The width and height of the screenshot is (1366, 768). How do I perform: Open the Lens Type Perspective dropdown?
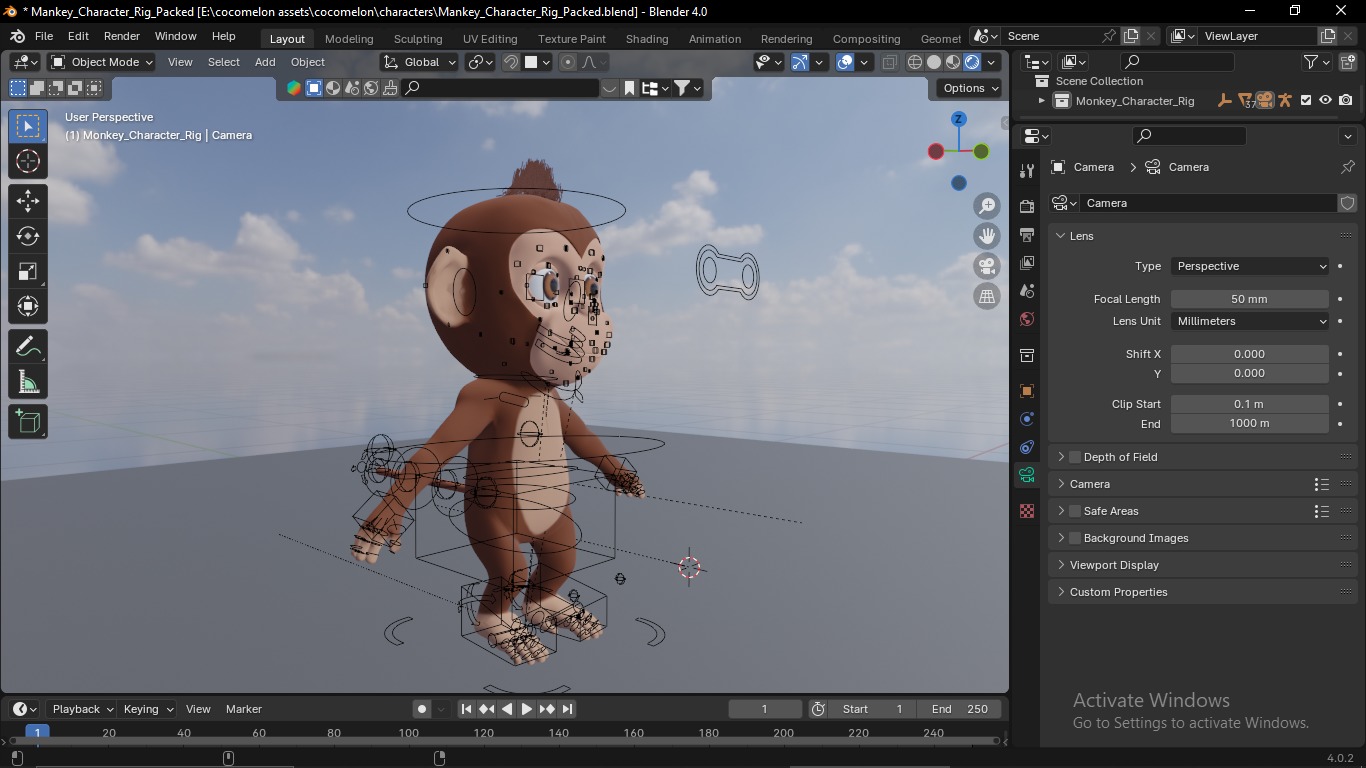(x=1250, y=266)
